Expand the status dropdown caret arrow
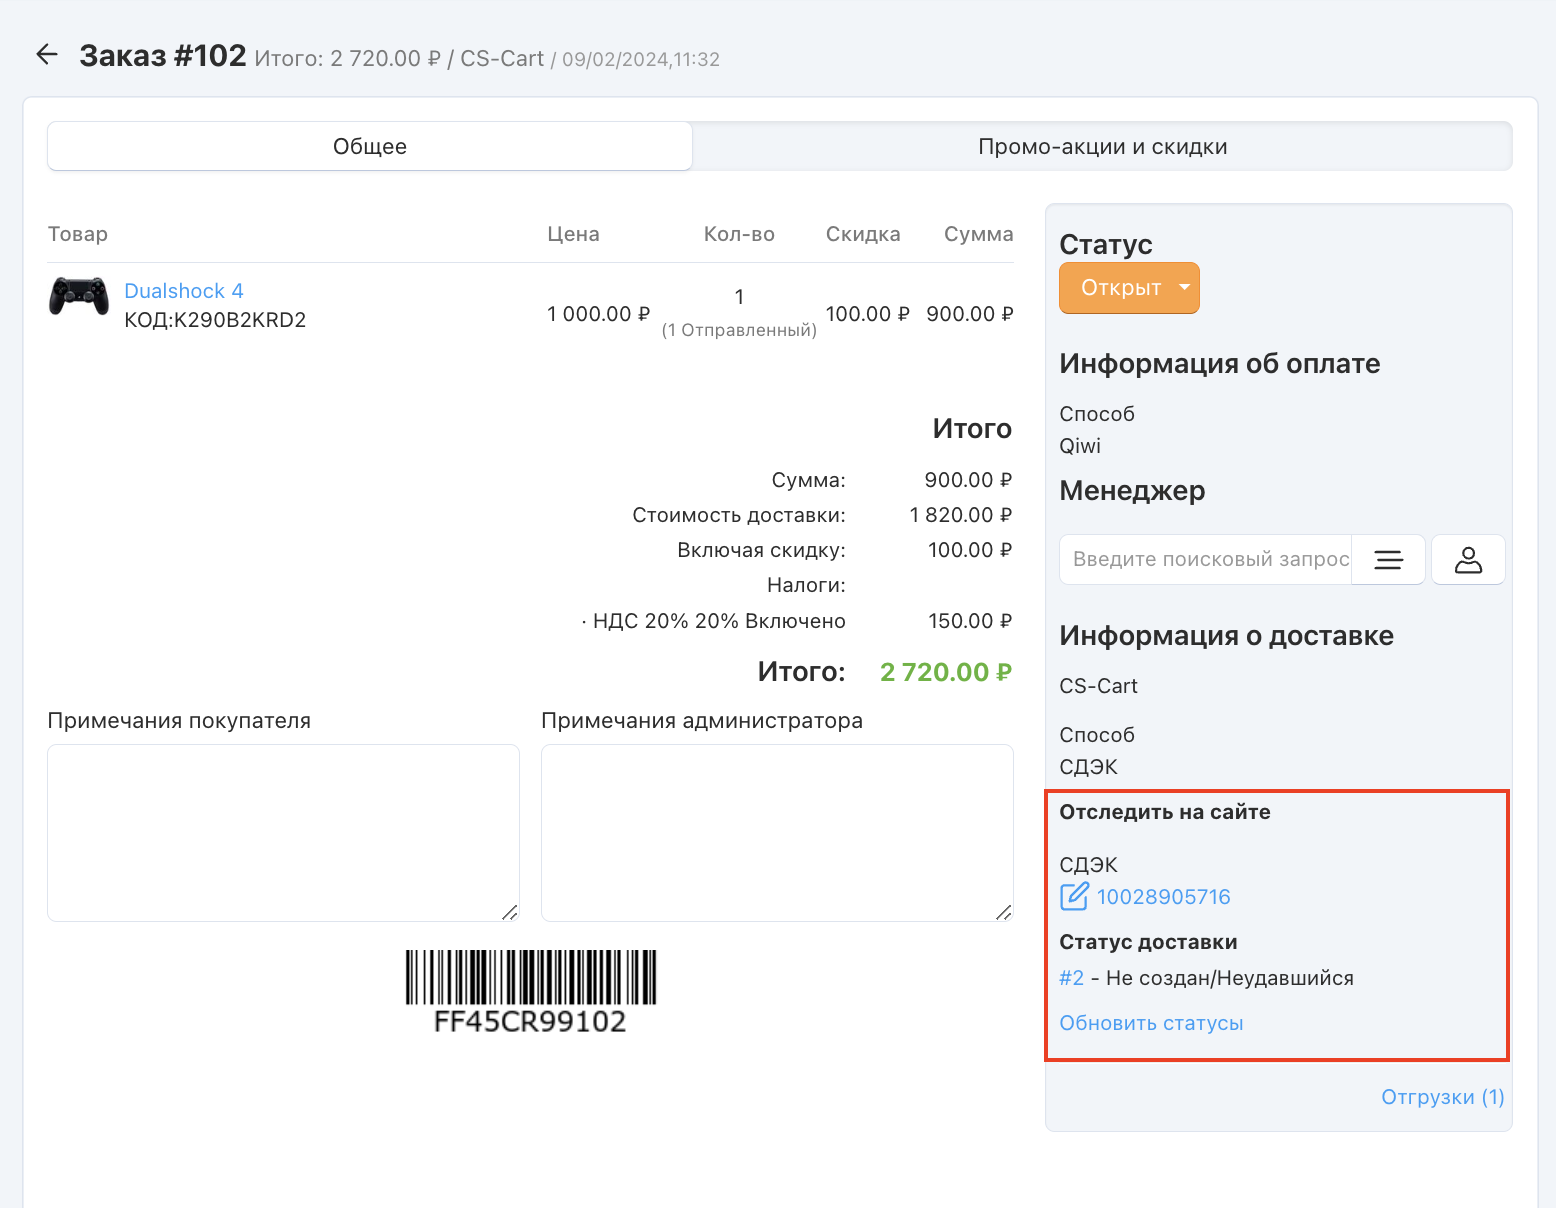Image resolution: width=1556 pixels, height=1208 pixels. point(1185,288)
